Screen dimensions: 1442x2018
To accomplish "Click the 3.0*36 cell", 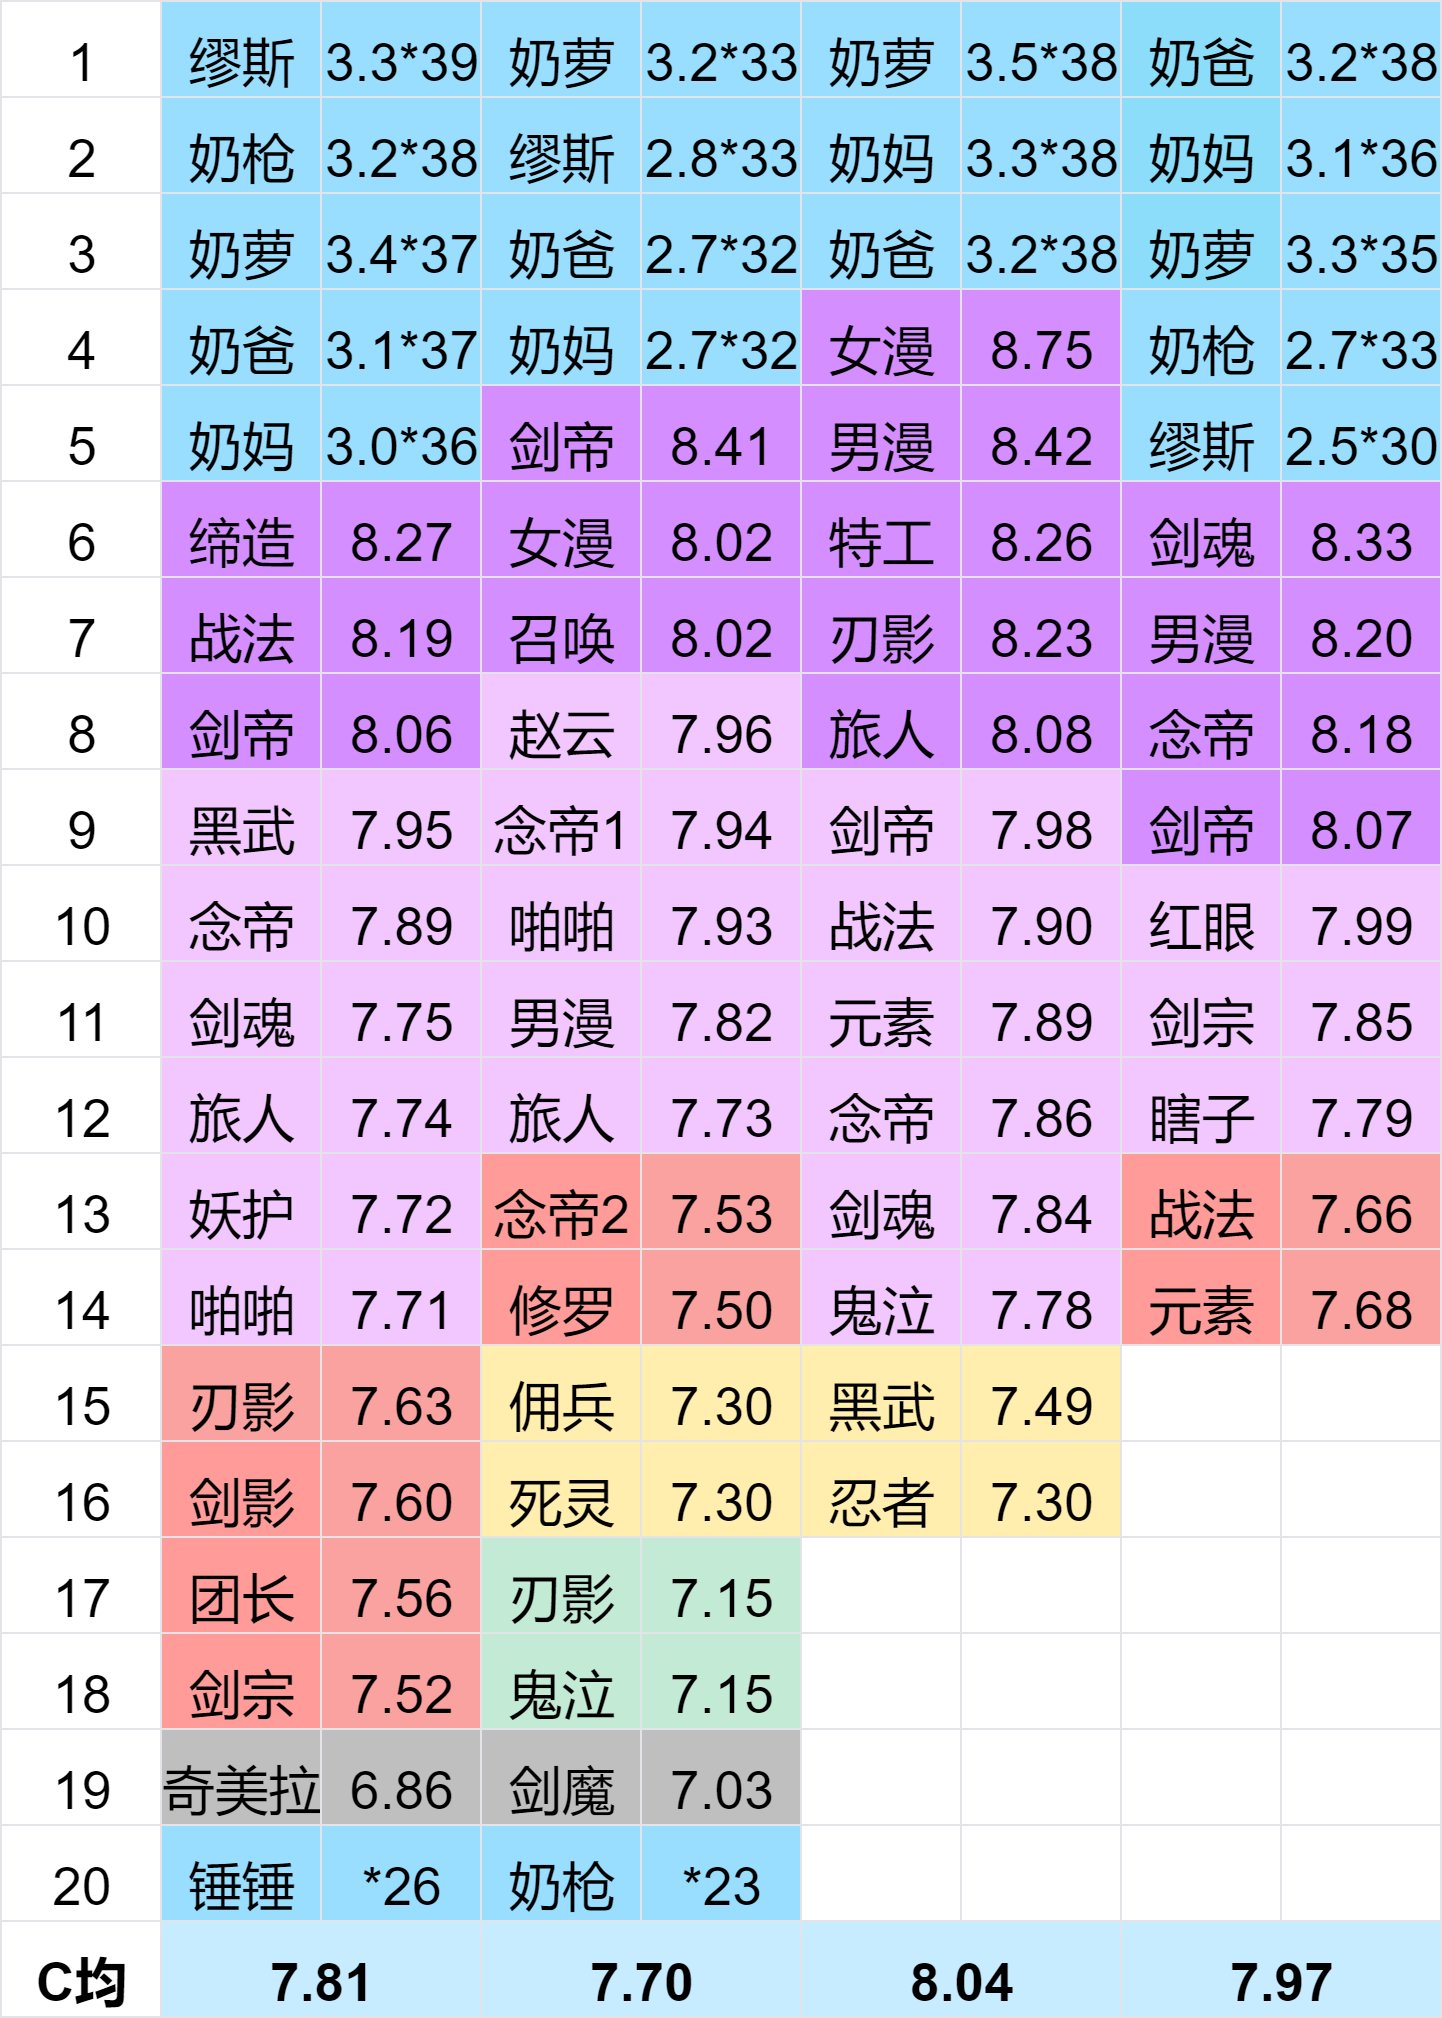I will pos(401,434).
